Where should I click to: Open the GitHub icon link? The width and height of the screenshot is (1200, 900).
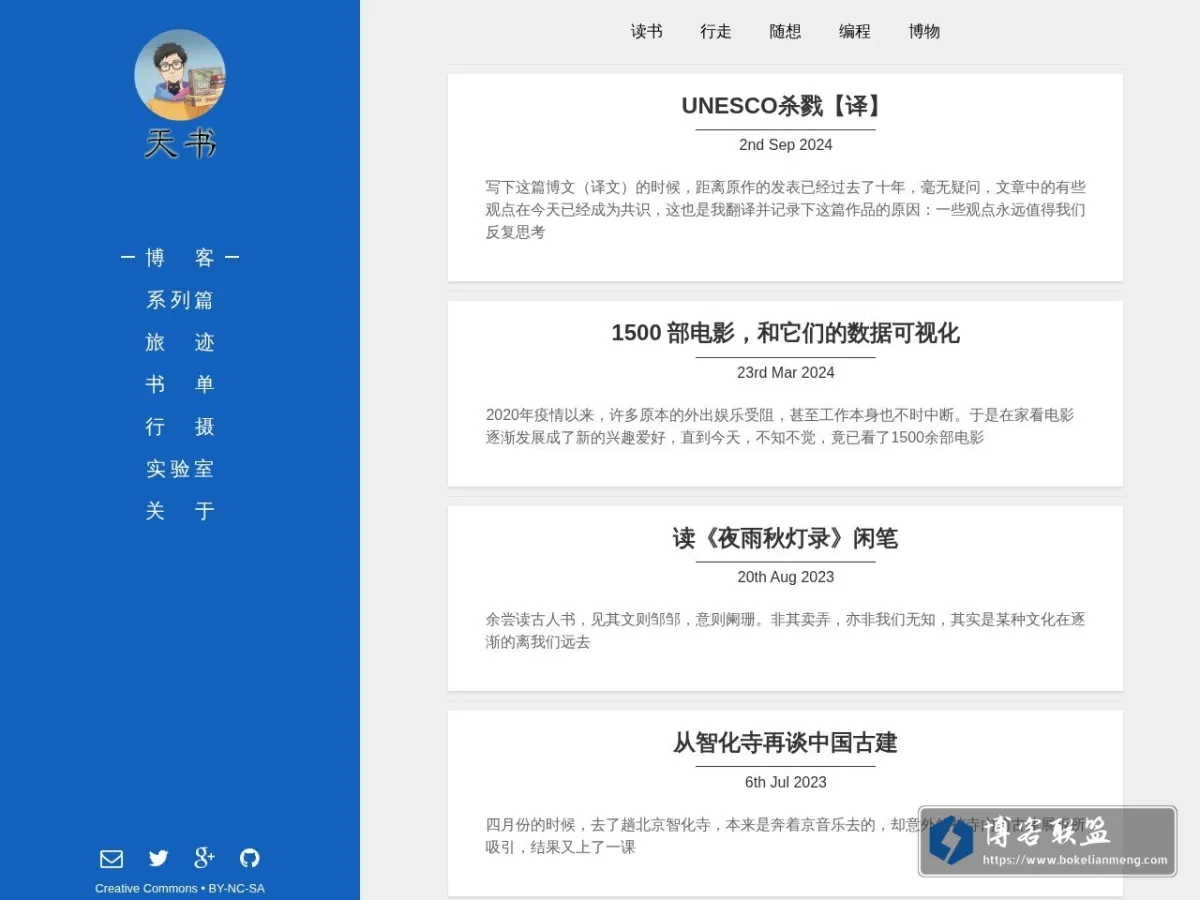click(x=250, y=858)
